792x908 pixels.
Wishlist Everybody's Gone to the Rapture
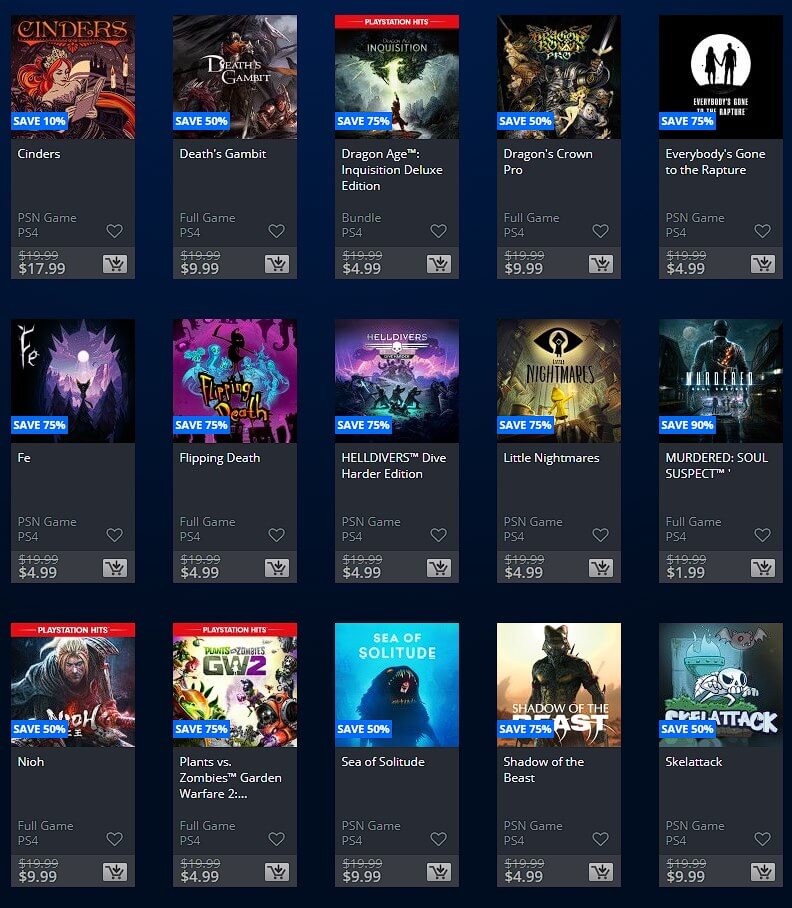click(762, 231)
